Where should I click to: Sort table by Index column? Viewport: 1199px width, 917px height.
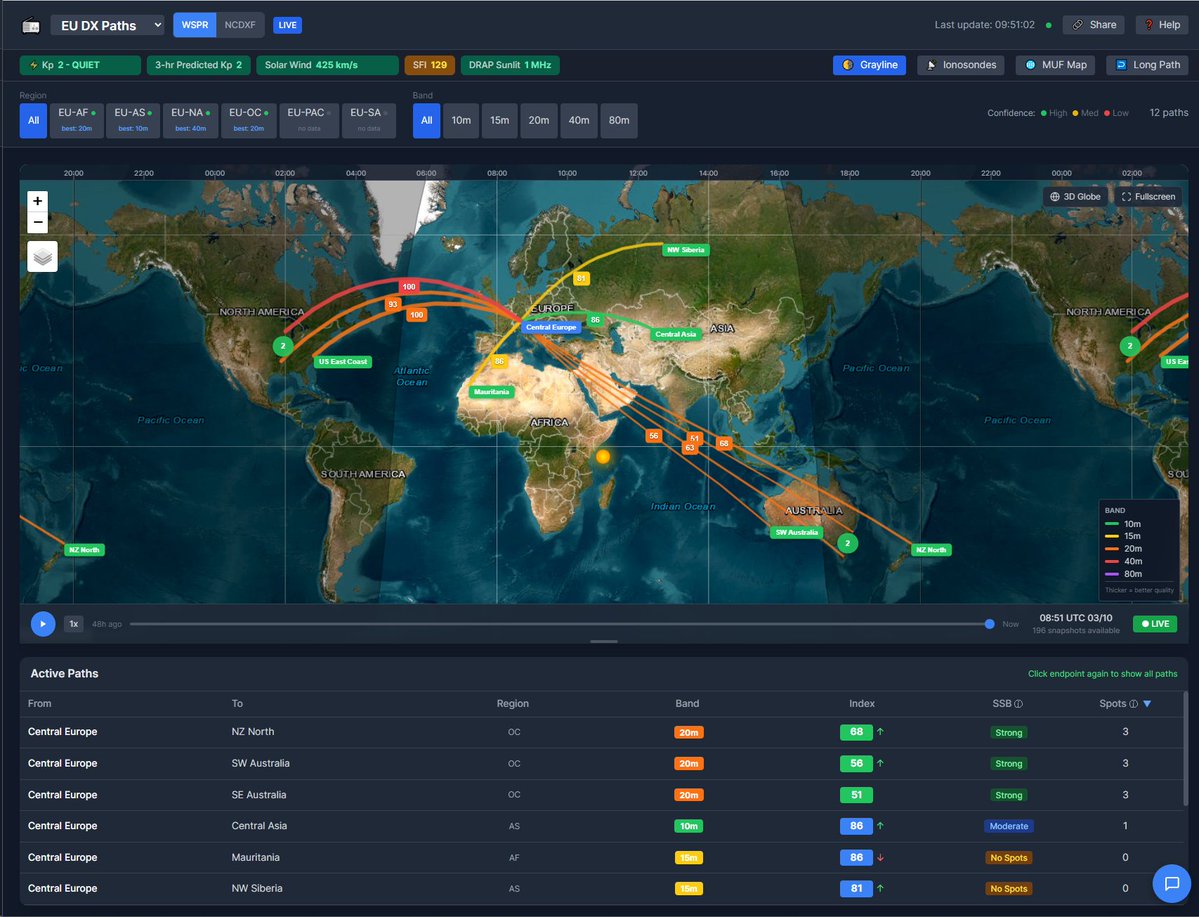click(862, 704)
